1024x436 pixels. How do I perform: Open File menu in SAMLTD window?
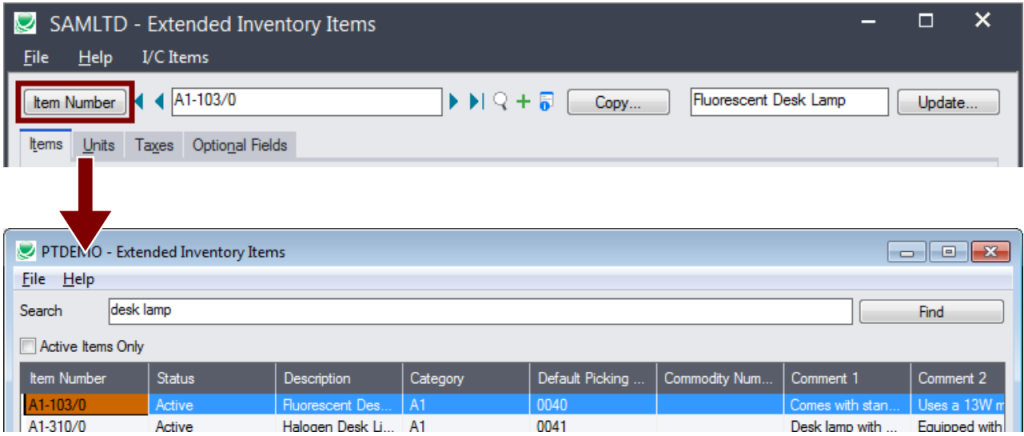tap(36, 57)
